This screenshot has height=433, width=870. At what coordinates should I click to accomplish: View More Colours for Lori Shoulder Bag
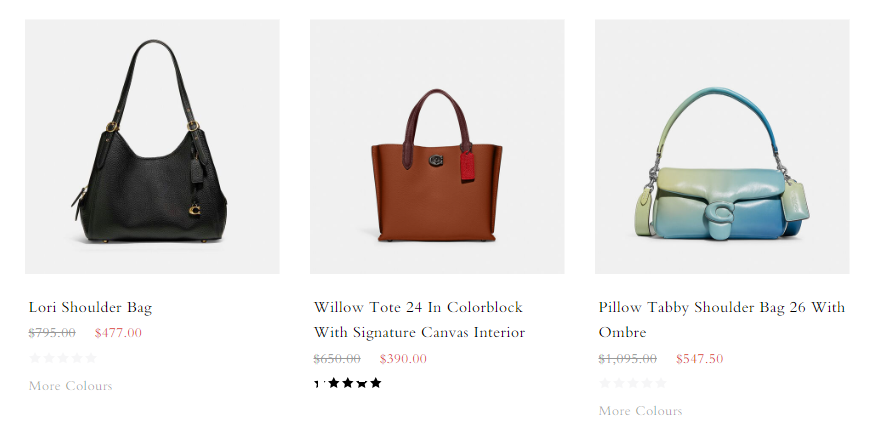pyautogui.click(x=70, y=386)
